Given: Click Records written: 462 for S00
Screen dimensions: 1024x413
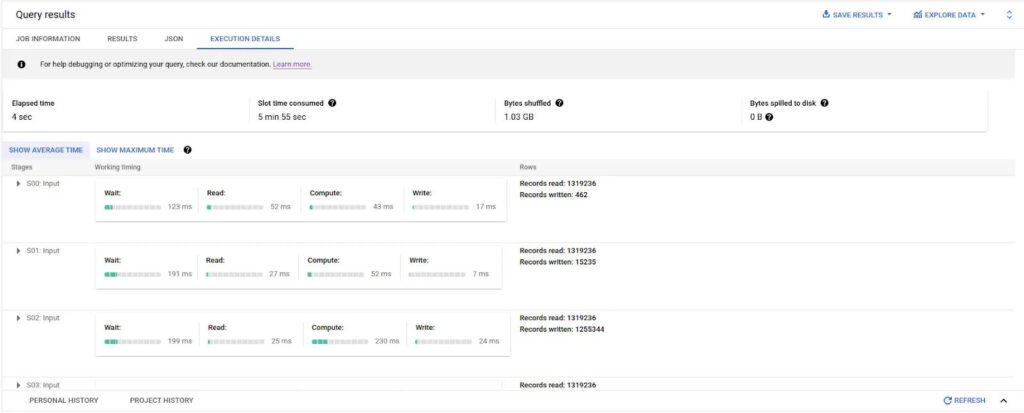Looking at the screenshot, I should pyautogui.click(x=553, y=195).
